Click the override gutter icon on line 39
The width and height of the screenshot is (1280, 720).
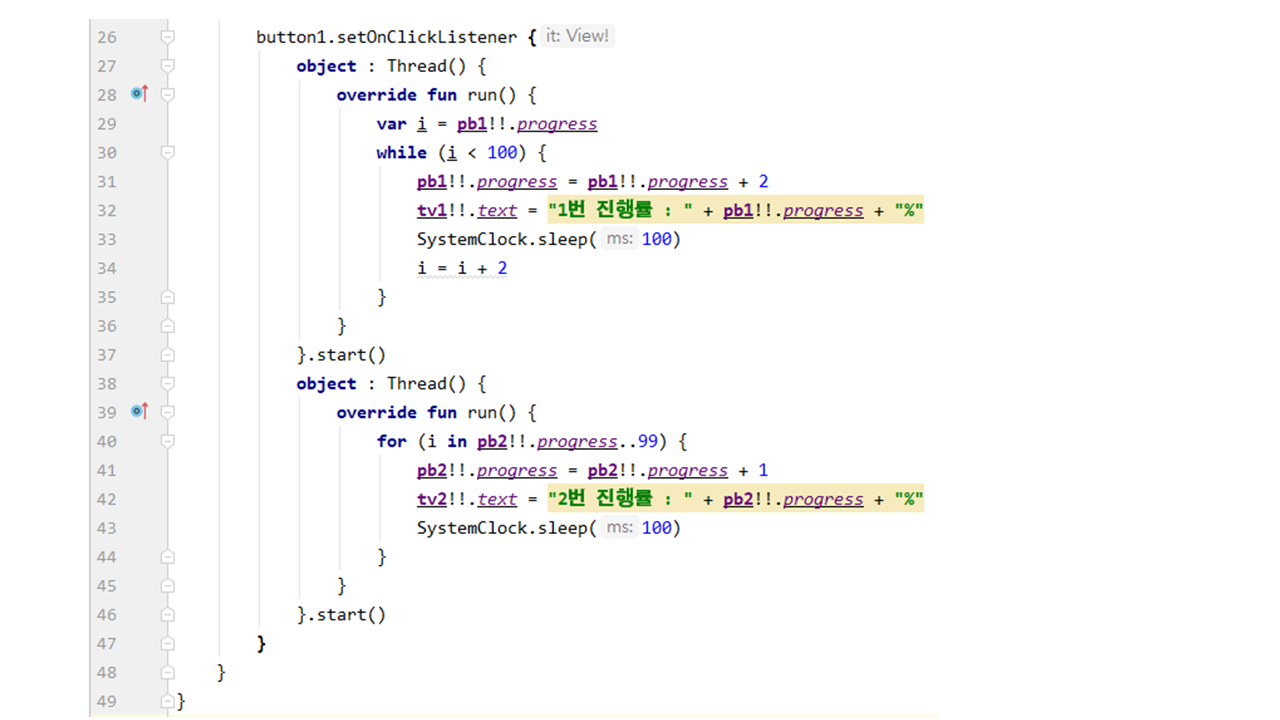(x=139, y=411)
